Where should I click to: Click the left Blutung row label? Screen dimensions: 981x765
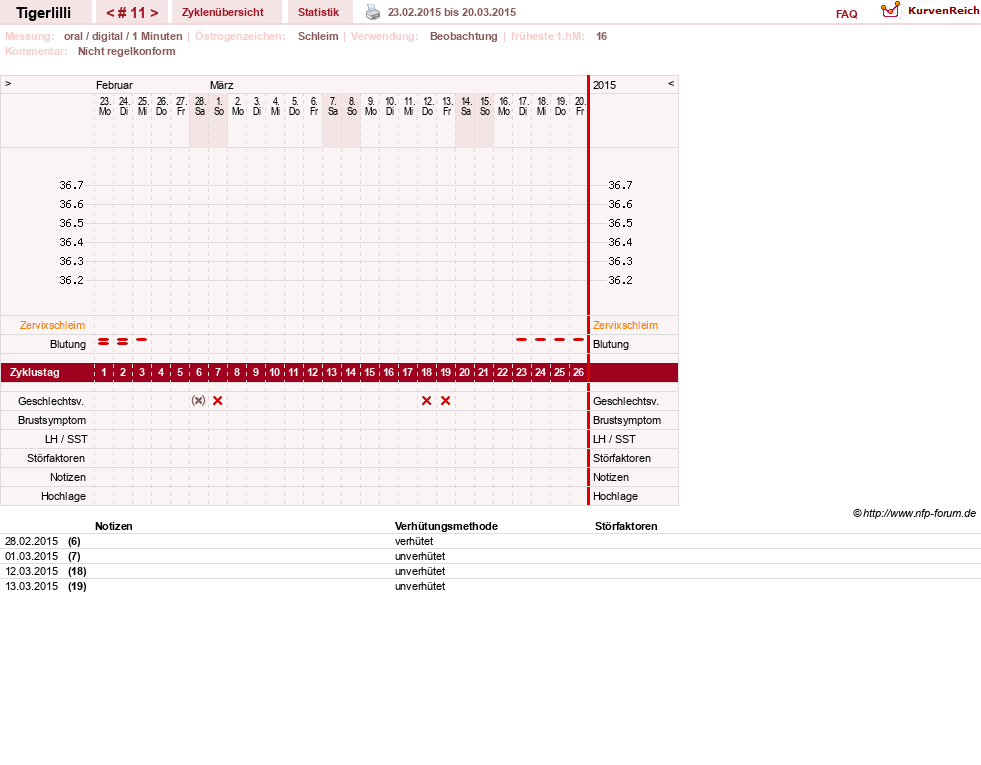coord(68,345)
